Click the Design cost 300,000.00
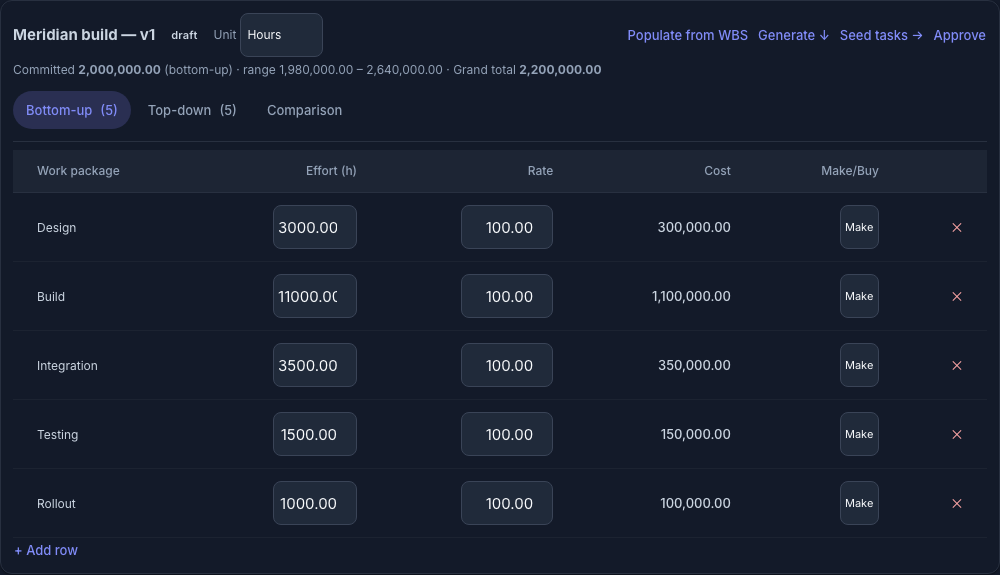 point(694,228)
